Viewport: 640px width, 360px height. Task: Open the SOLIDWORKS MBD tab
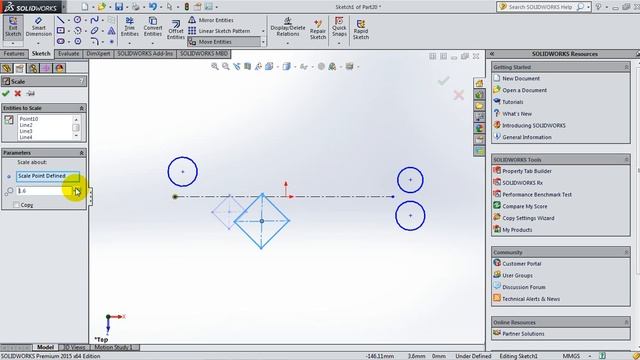204,54
